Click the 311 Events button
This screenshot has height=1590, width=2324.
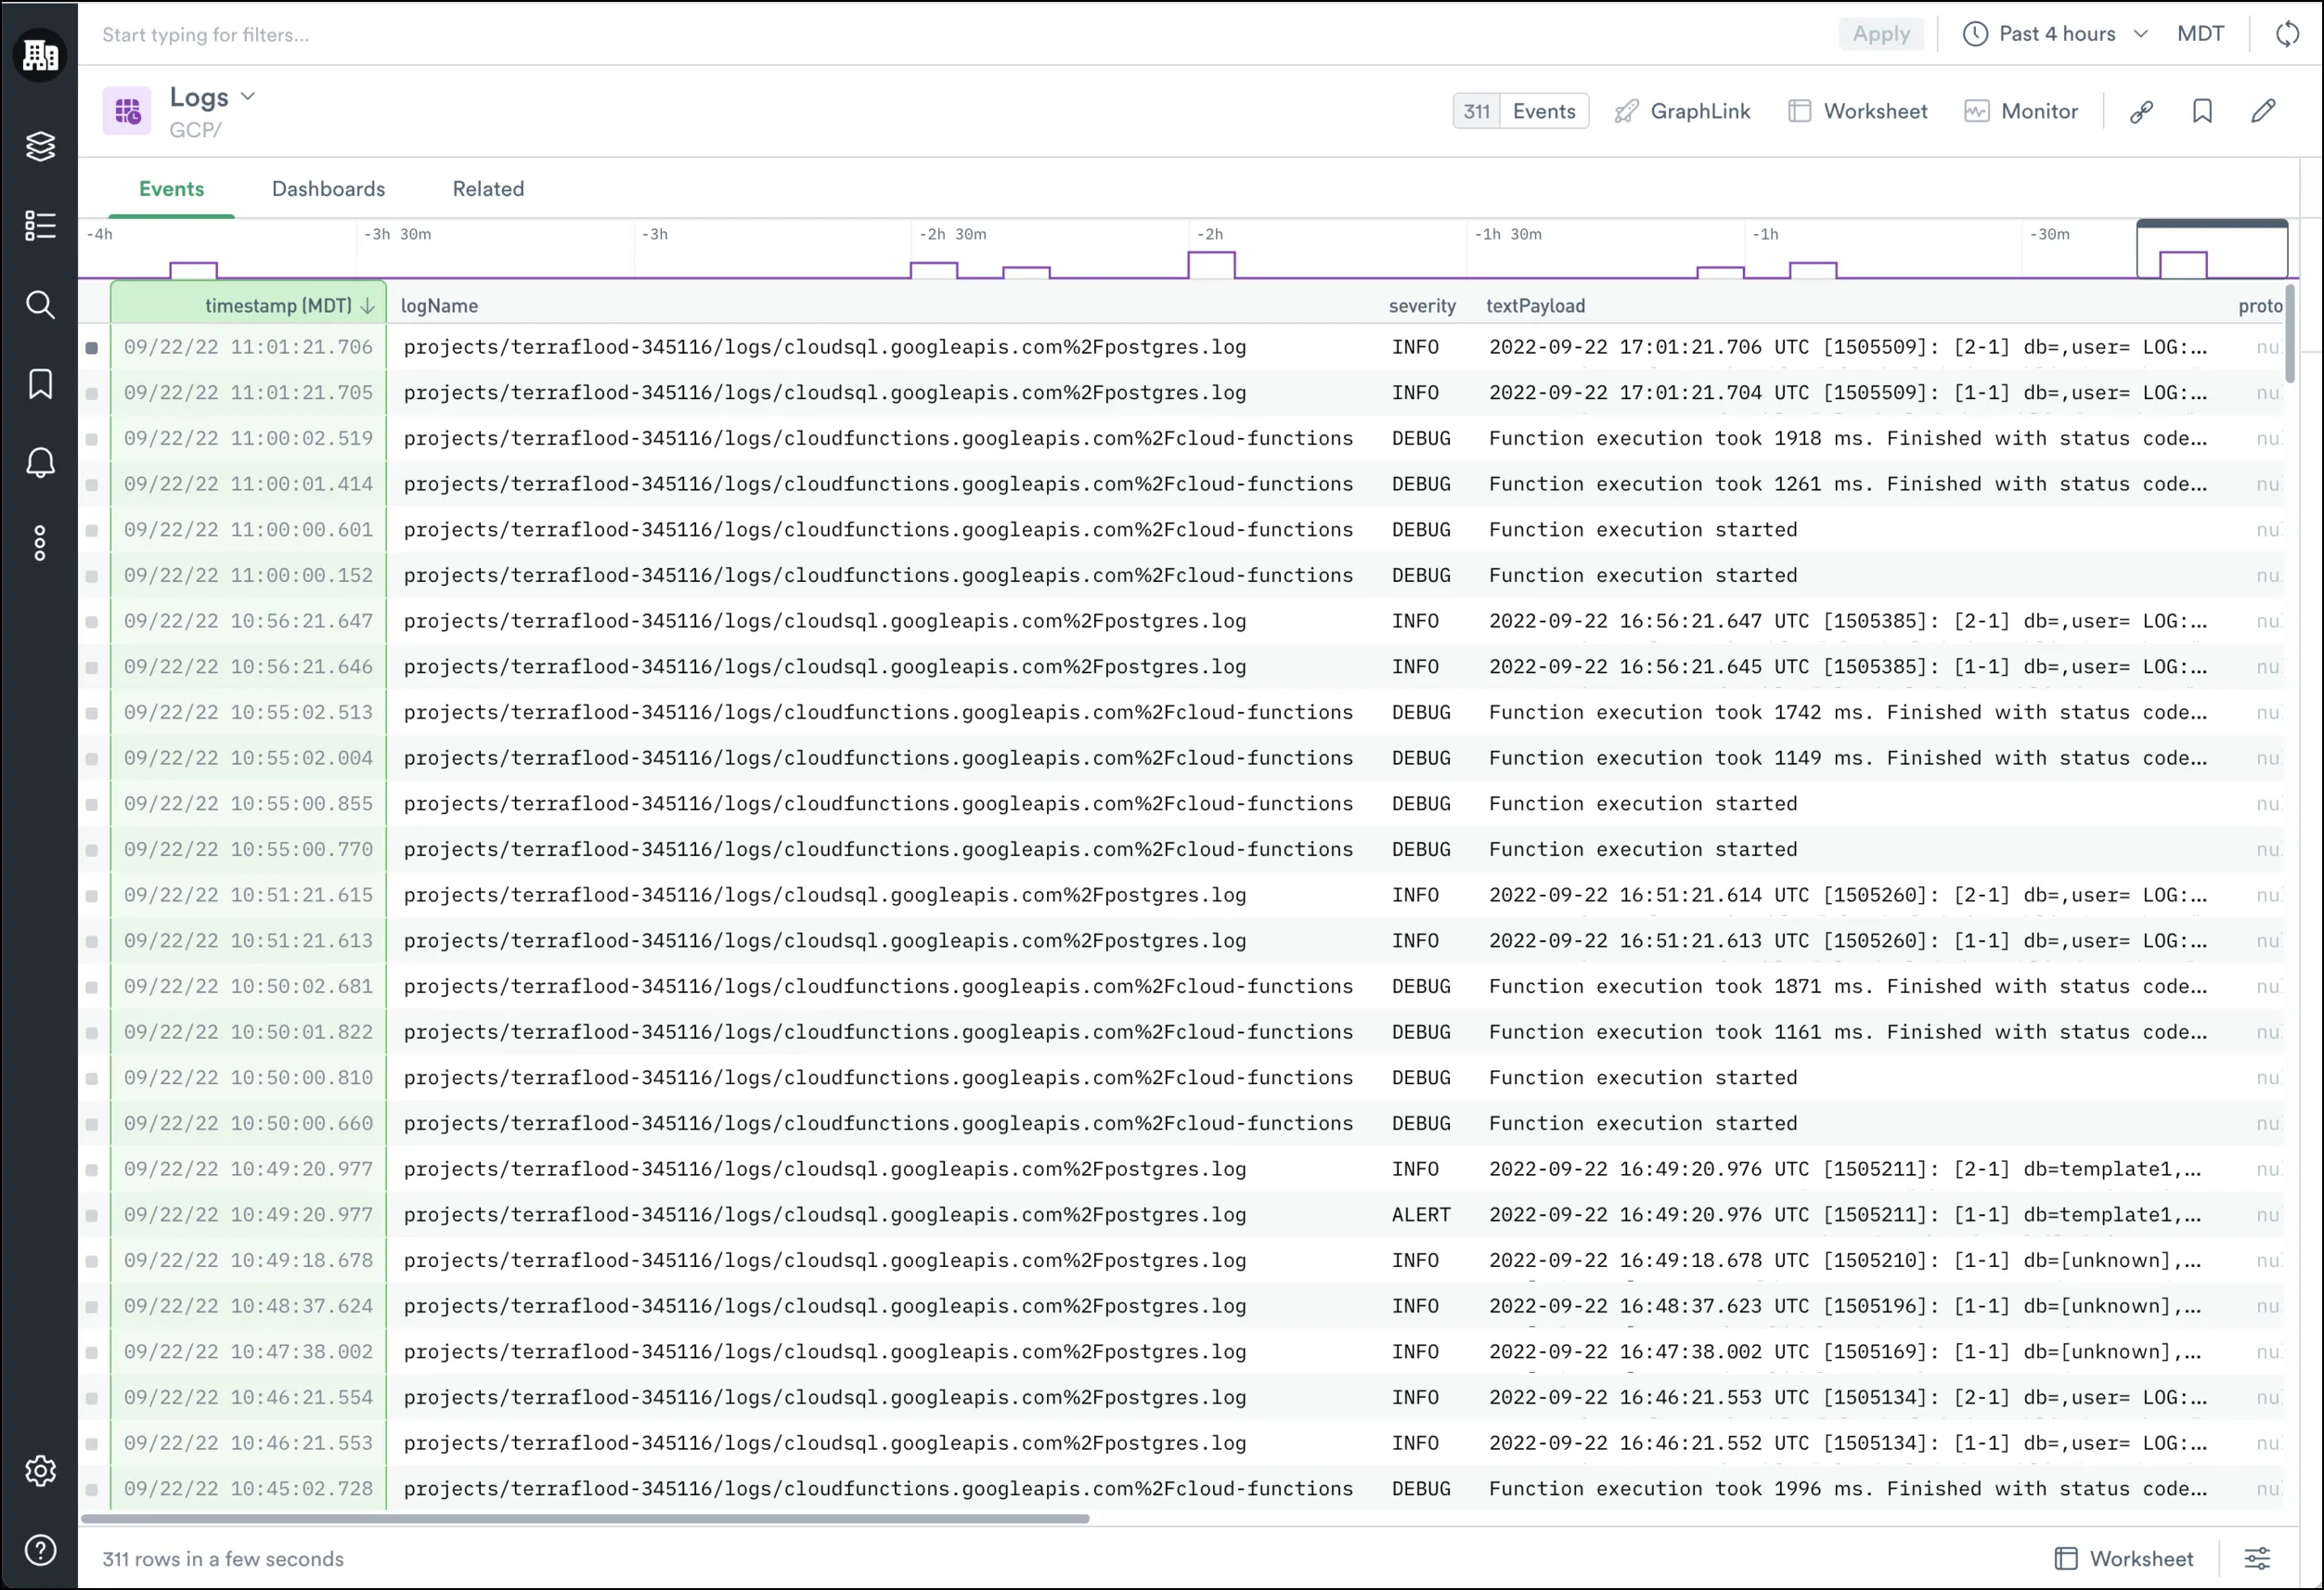(1520, 111)
